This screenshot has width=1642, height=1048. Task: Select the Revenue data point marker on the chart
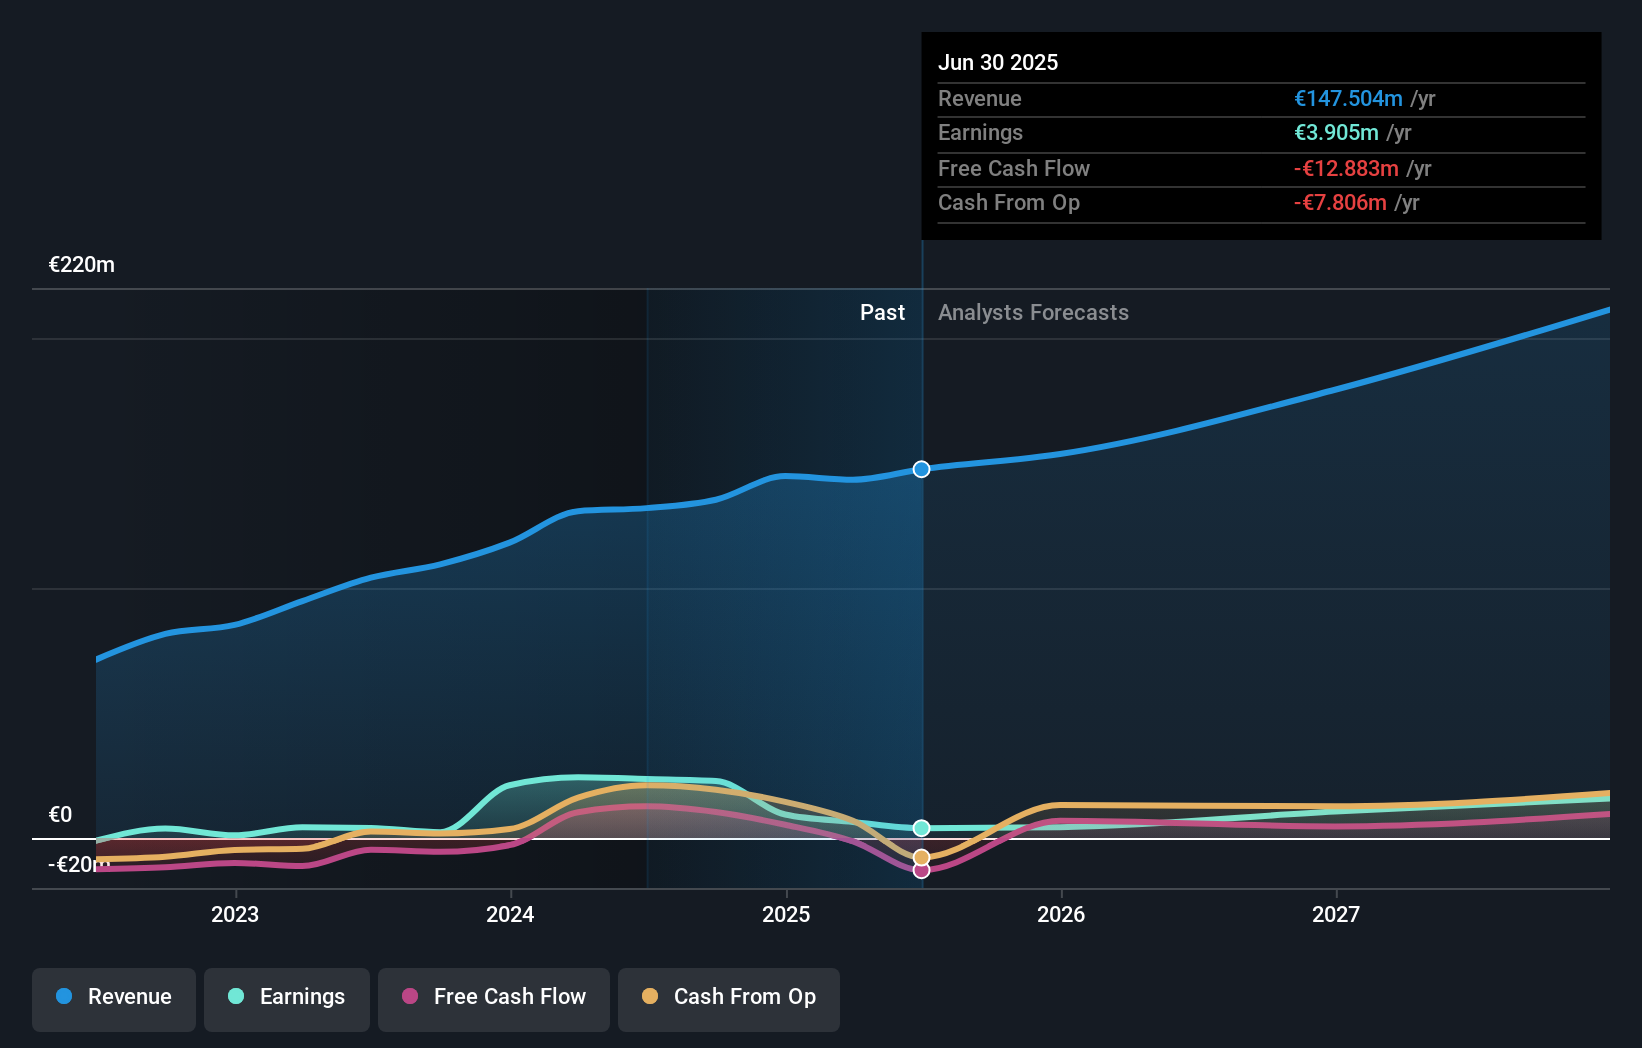pyautogui.click(x=921, y=468)
